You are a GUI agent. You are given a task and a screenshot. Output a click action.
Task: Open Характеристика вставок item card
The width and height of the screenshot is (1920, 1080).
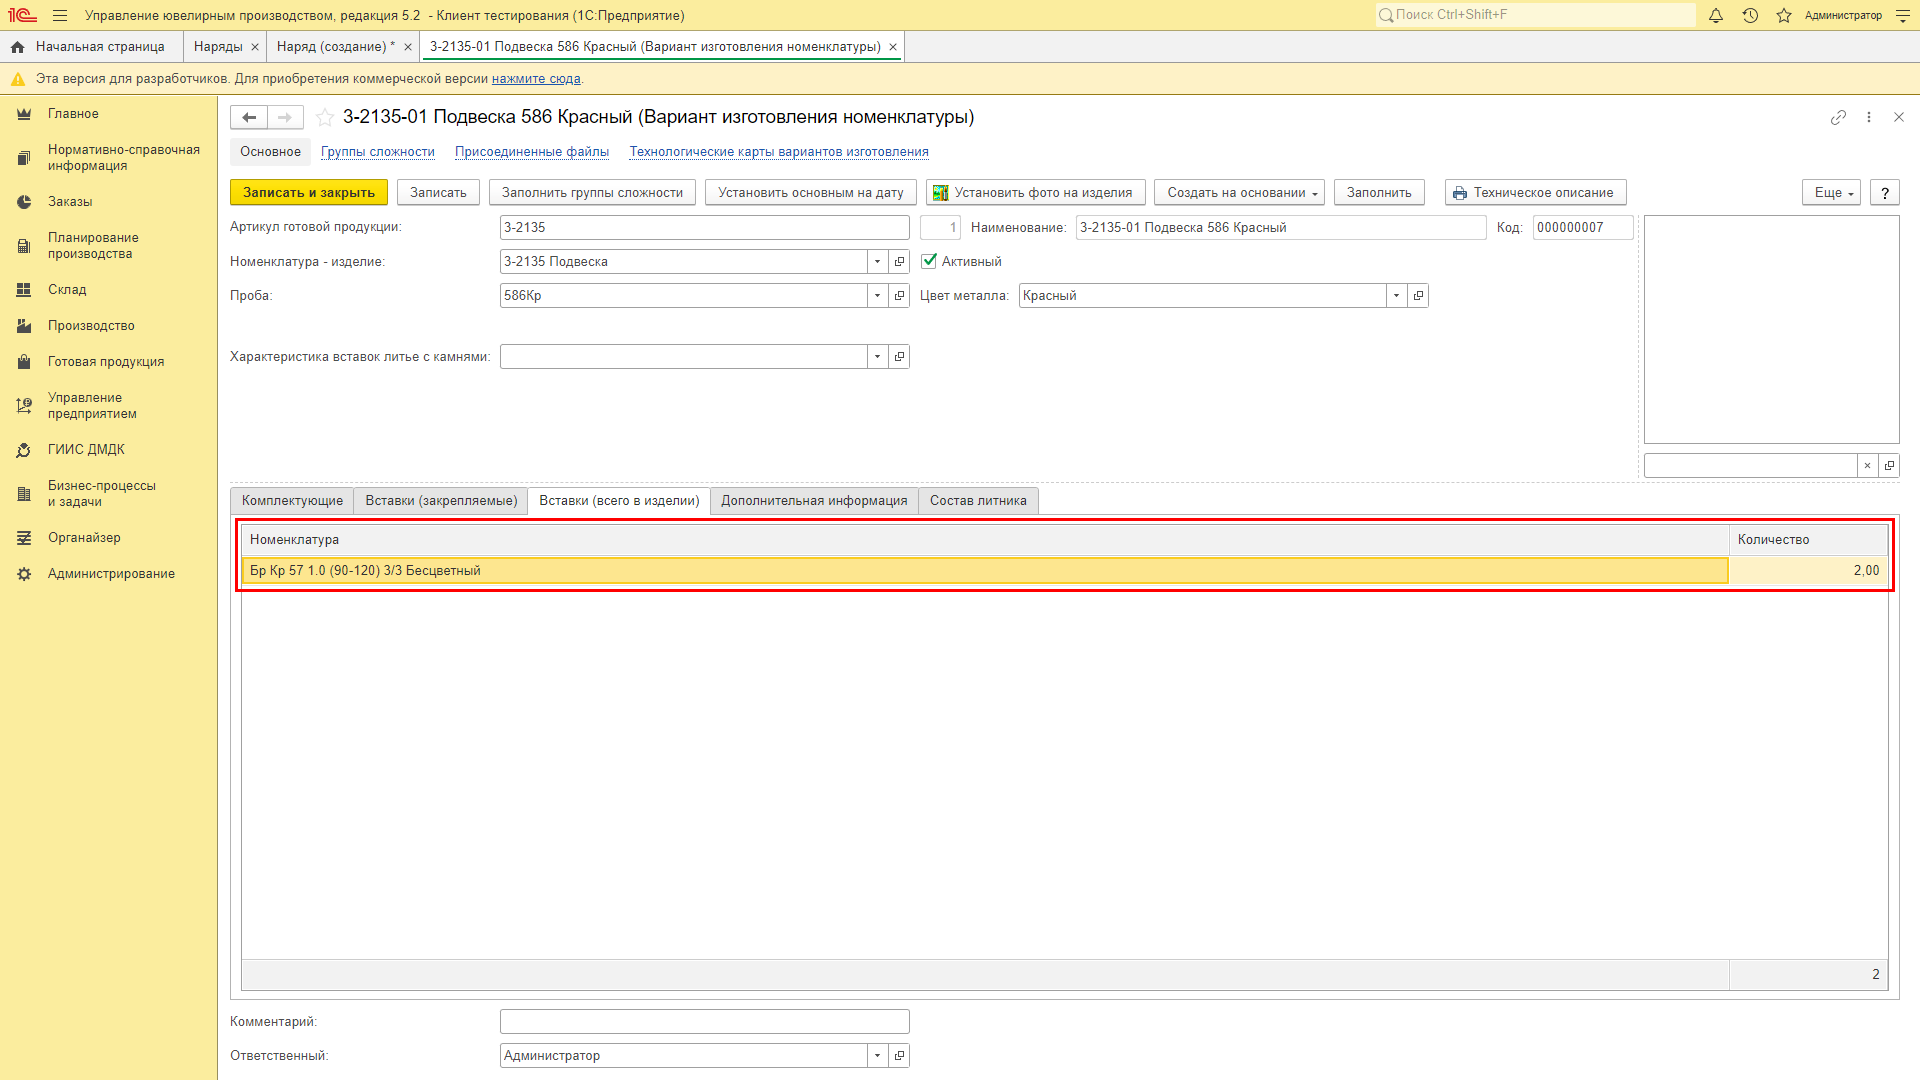click(x=899, y=357)
